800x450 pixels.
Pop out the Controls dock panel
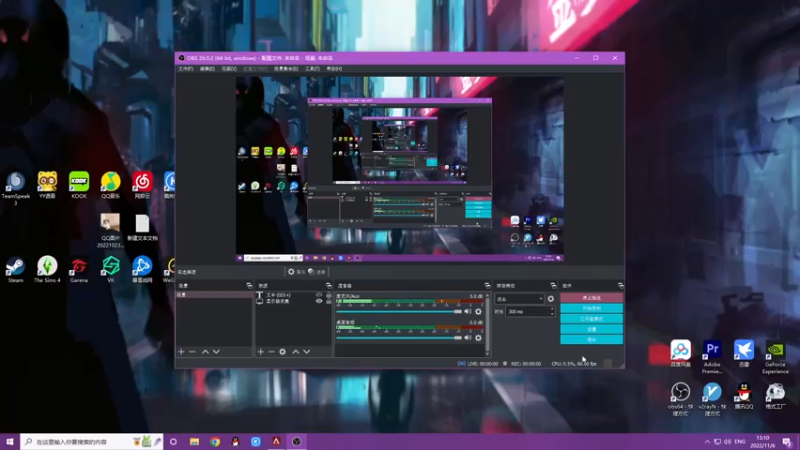click(620, 286)
